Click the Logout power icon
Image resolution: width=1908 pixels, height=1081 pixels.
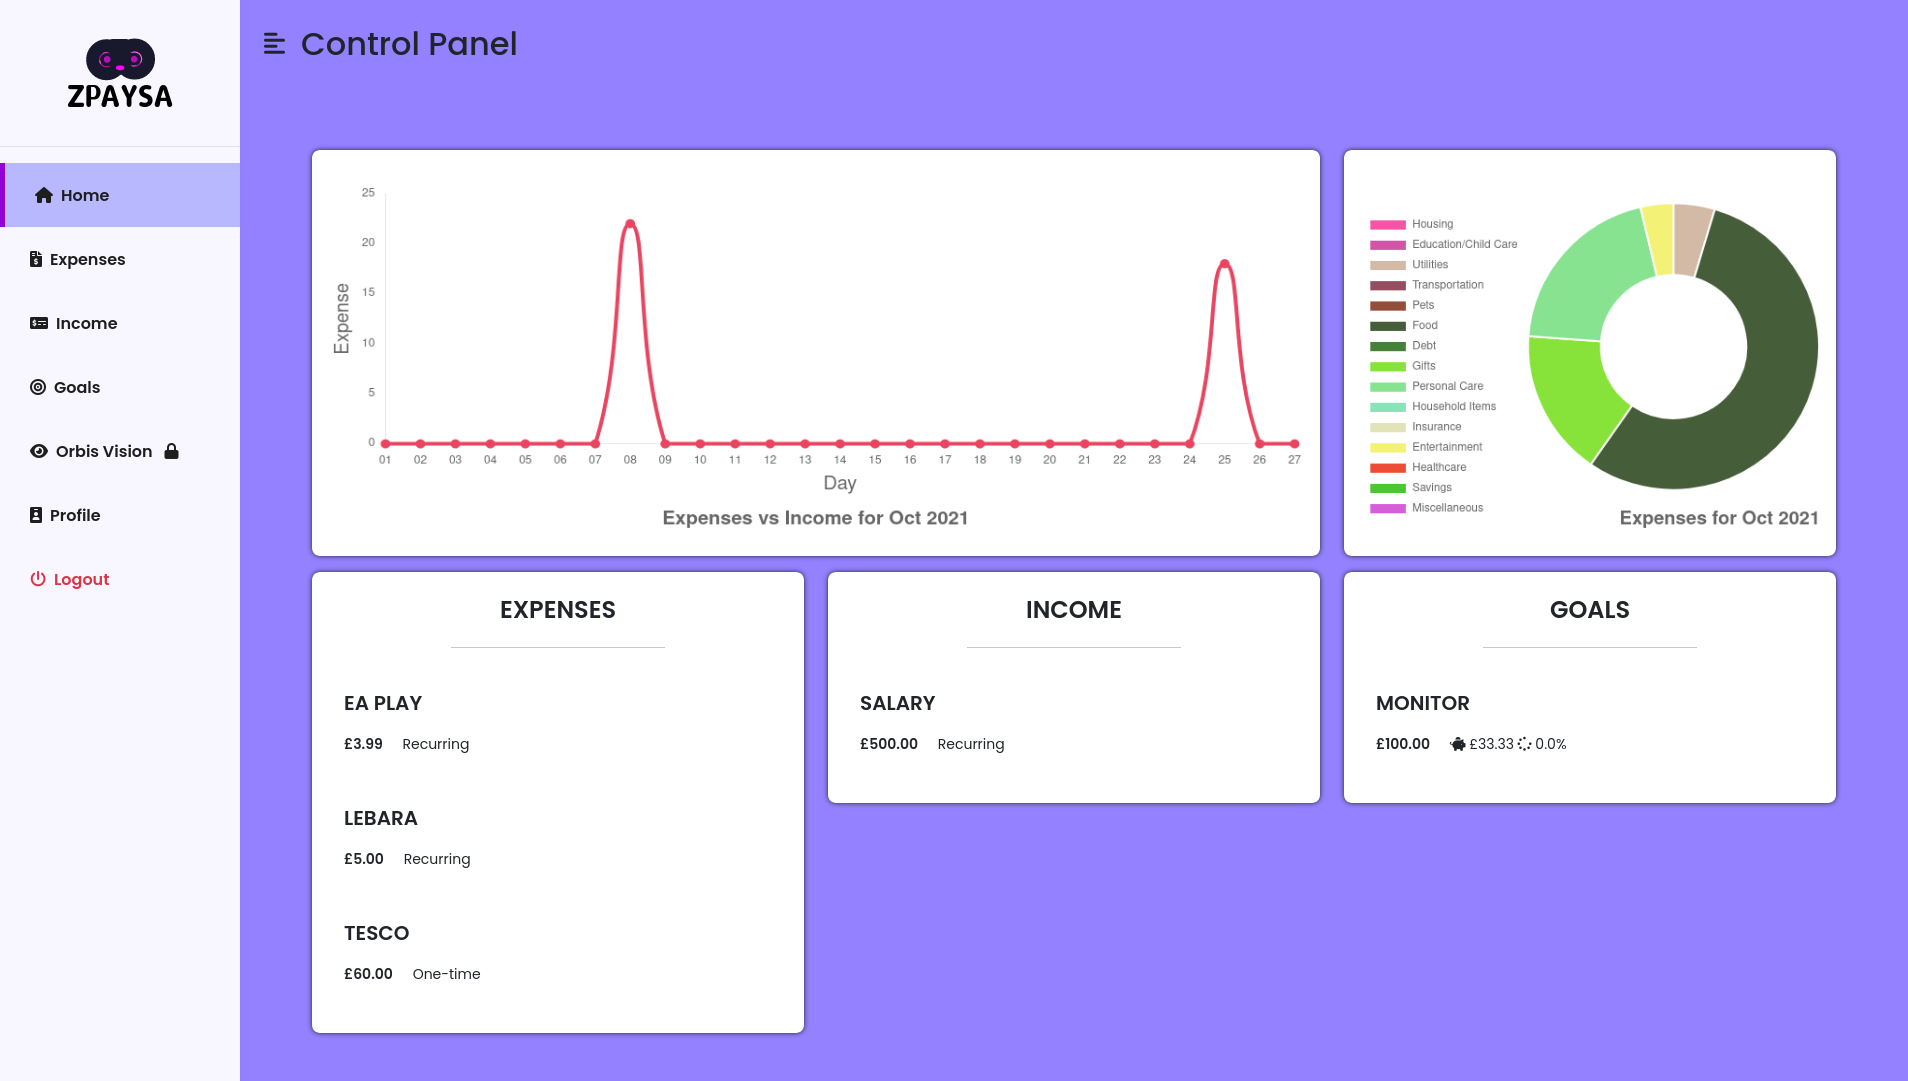(38, 579)
